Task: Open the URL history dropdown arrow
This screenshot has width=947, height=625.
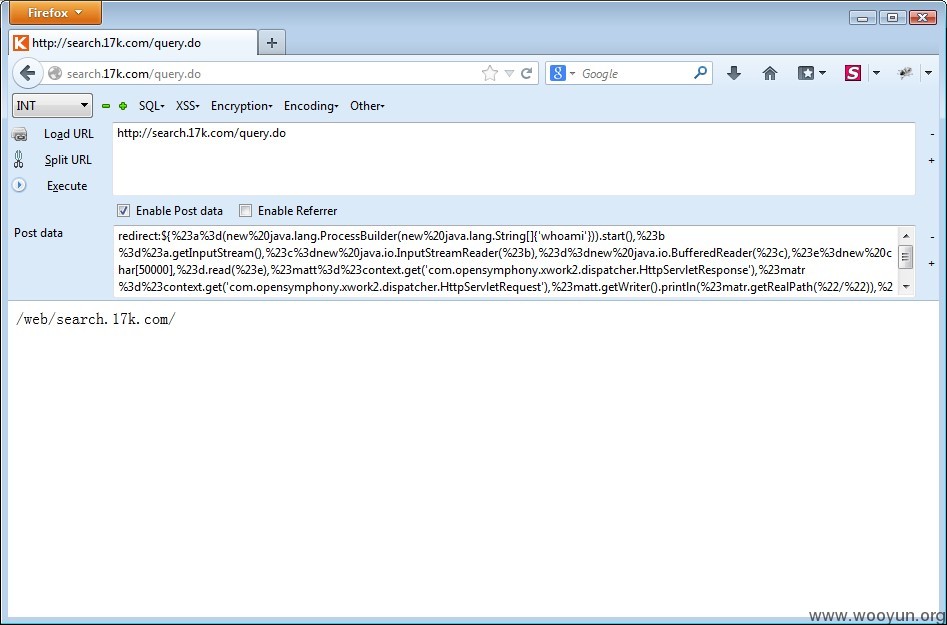Action: pos(509,74)
